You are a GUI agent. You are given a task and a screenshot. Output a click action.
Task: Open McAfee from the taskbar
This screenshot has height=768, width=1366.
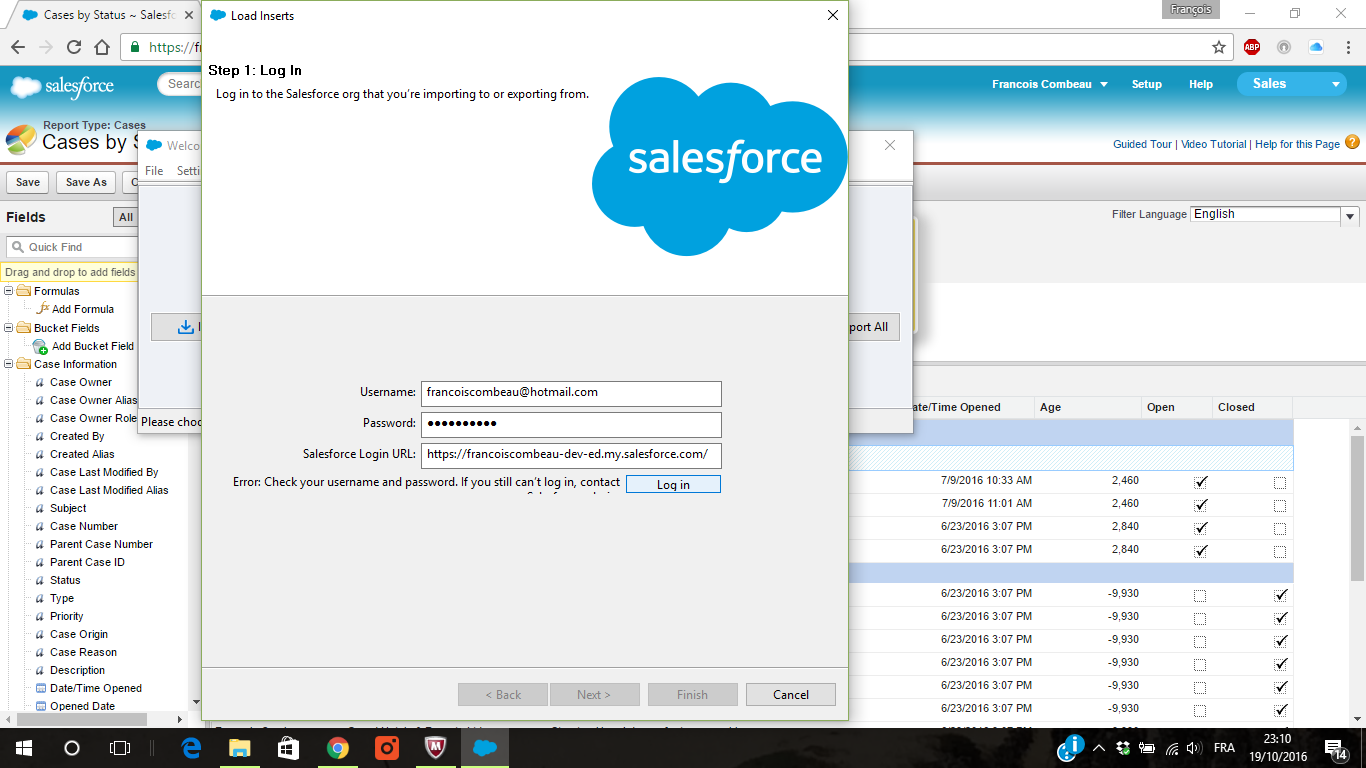point(435,748)
